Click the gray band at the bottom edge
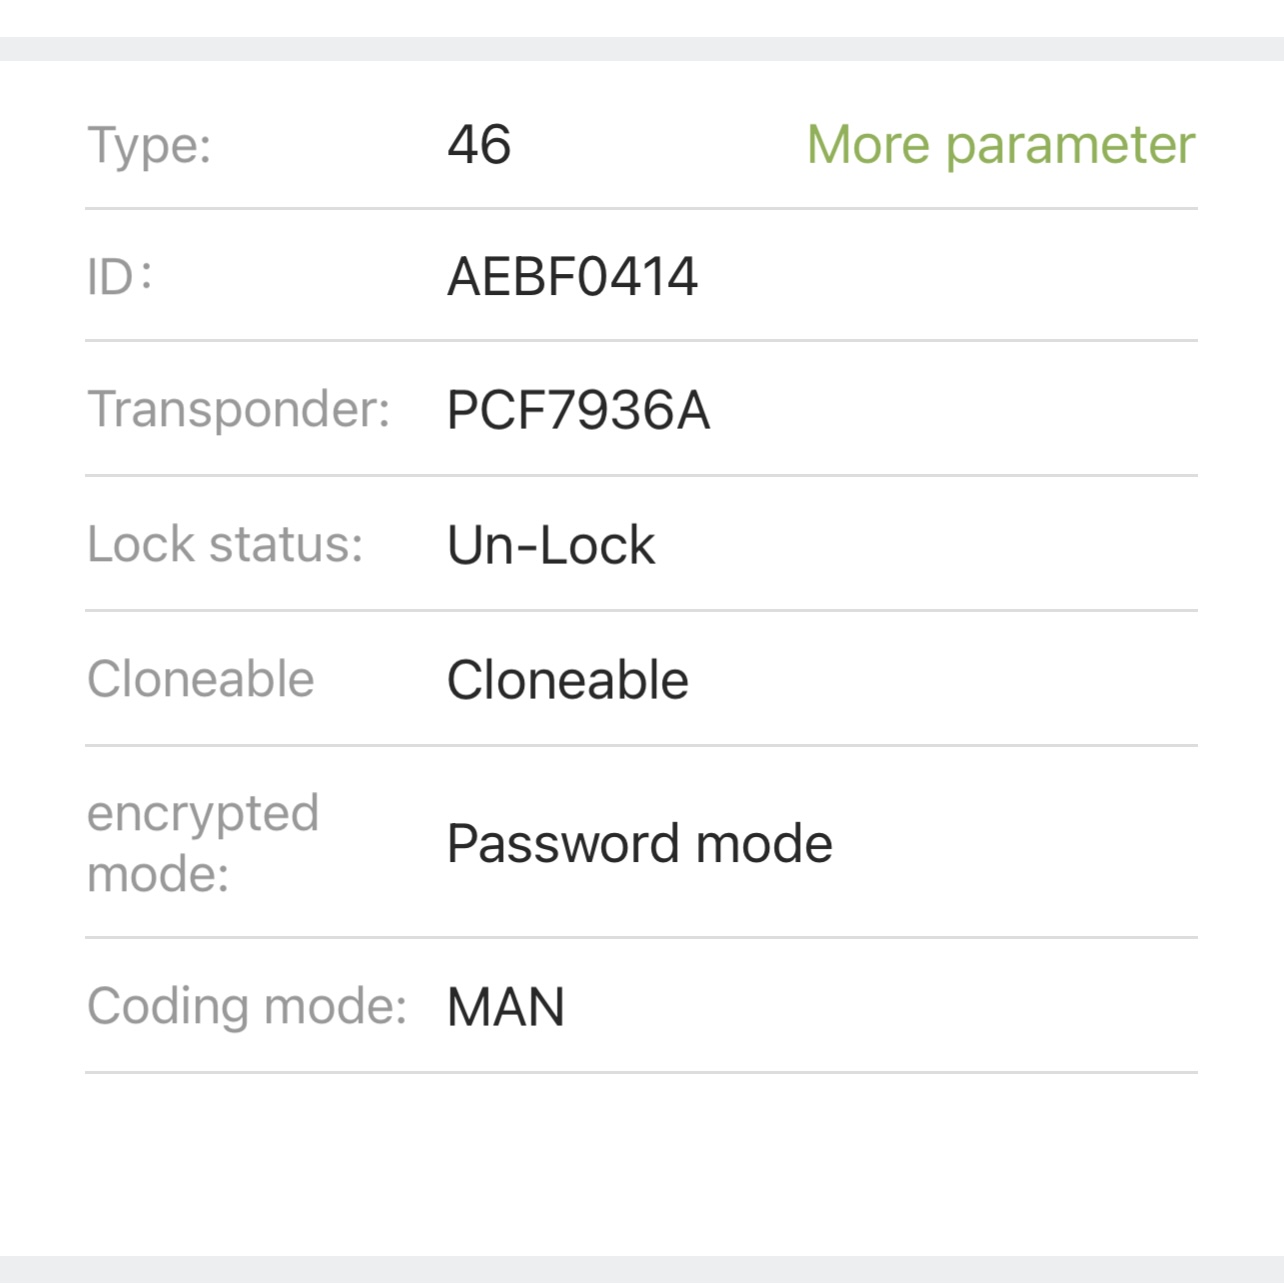Screen dimensions: 1284x1284 pyautogui.click(x=642, y=1269)
